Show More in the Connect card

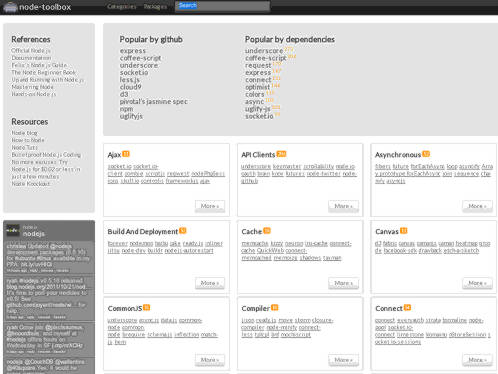pyautogui.click(x=477, y=360)
